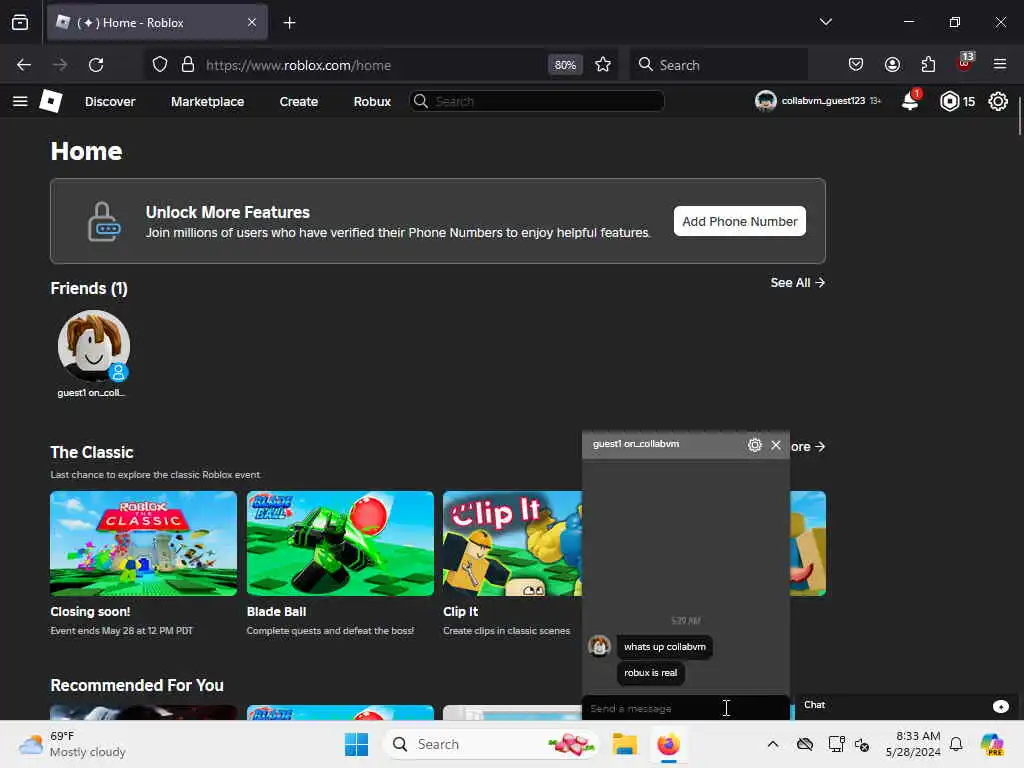This screenshot has width=1024, height=768.
Task: Open Firefox account icon
Action: [892, 65]
